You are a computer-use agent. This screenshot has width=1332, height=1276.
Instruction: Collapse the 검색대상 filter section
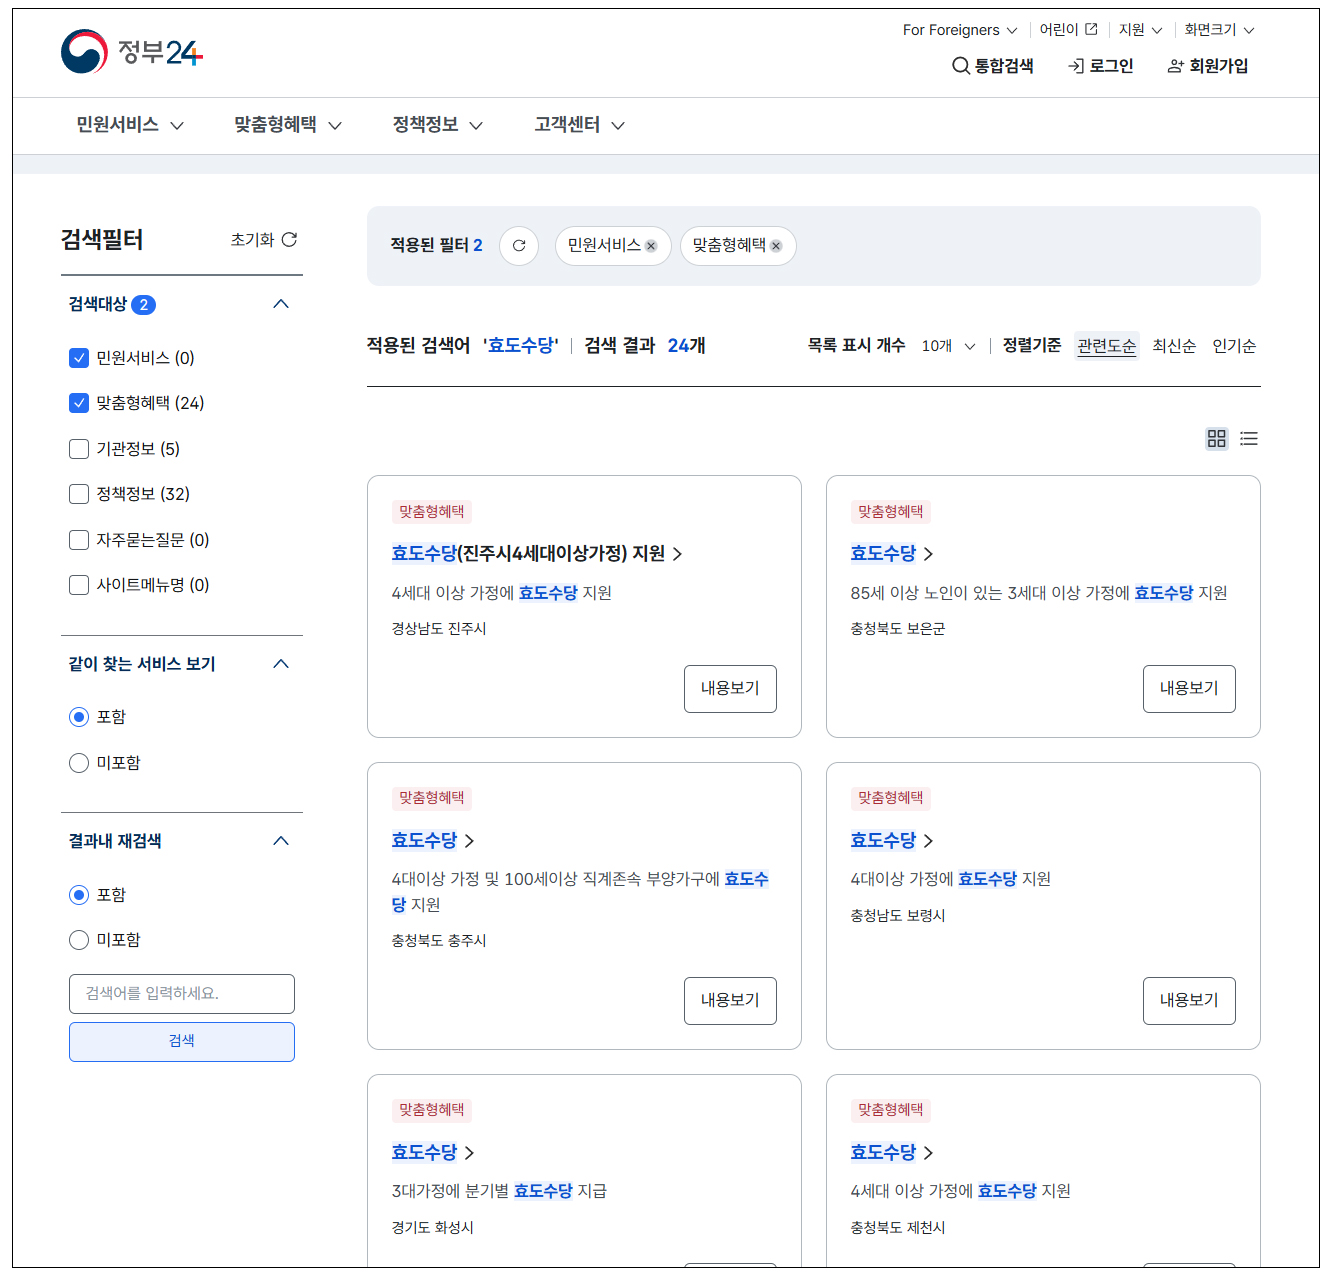pos(281,304)
